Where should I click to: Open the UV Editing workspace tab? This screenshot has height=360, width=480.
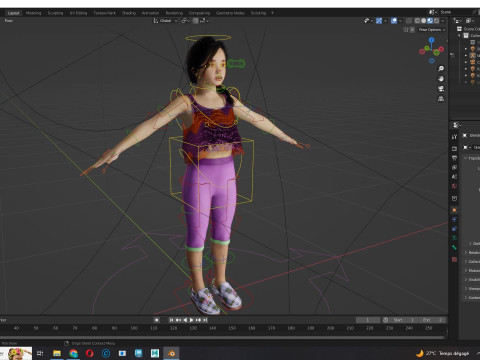tap(78, 13)
